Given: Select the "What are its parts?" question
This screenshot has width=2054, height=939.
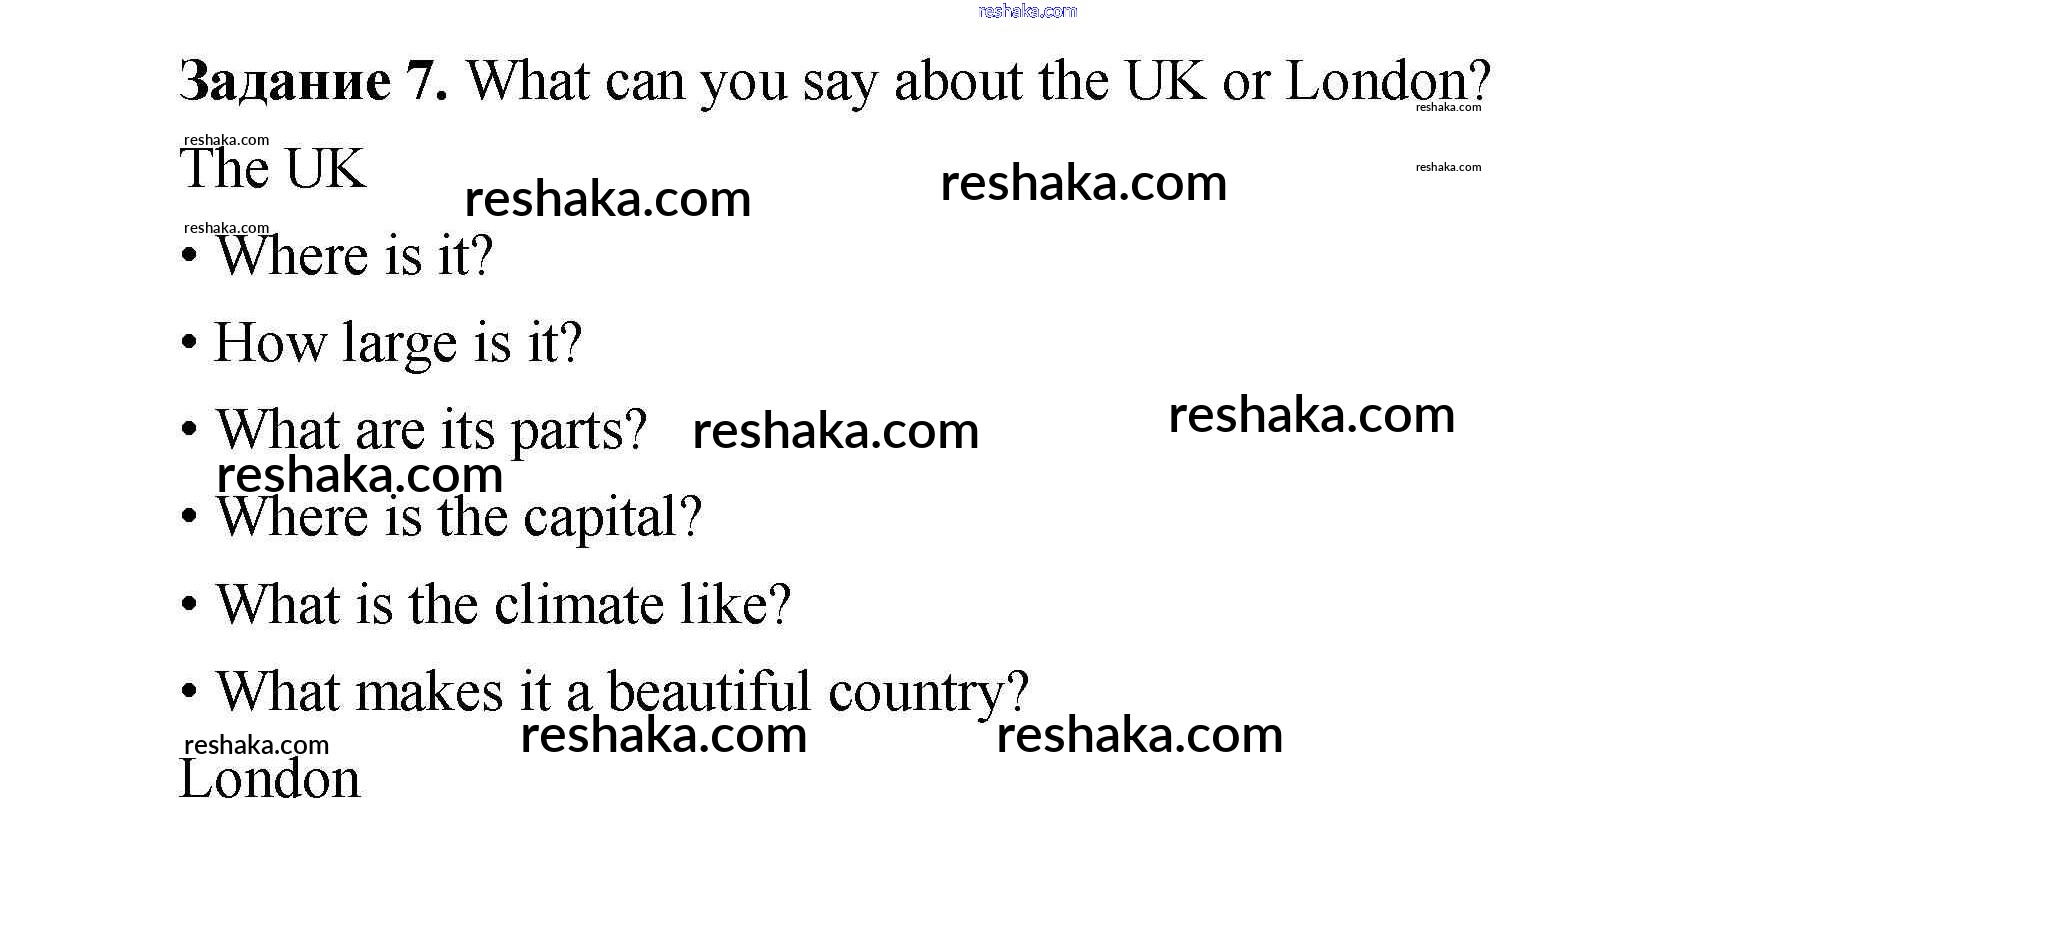Looking at the screenshot, I should click(x=432, y=431).
